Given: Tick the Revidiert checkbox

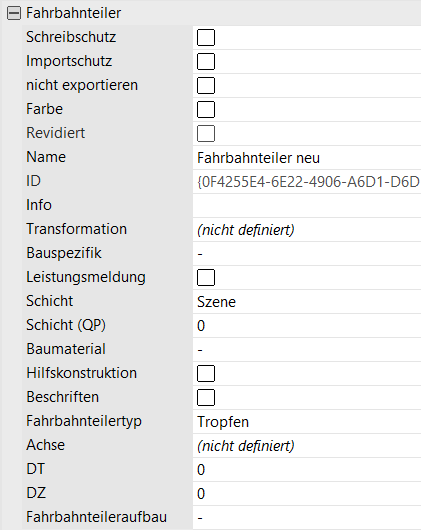Looking at the screenshot, I should [x=206, y=133].
